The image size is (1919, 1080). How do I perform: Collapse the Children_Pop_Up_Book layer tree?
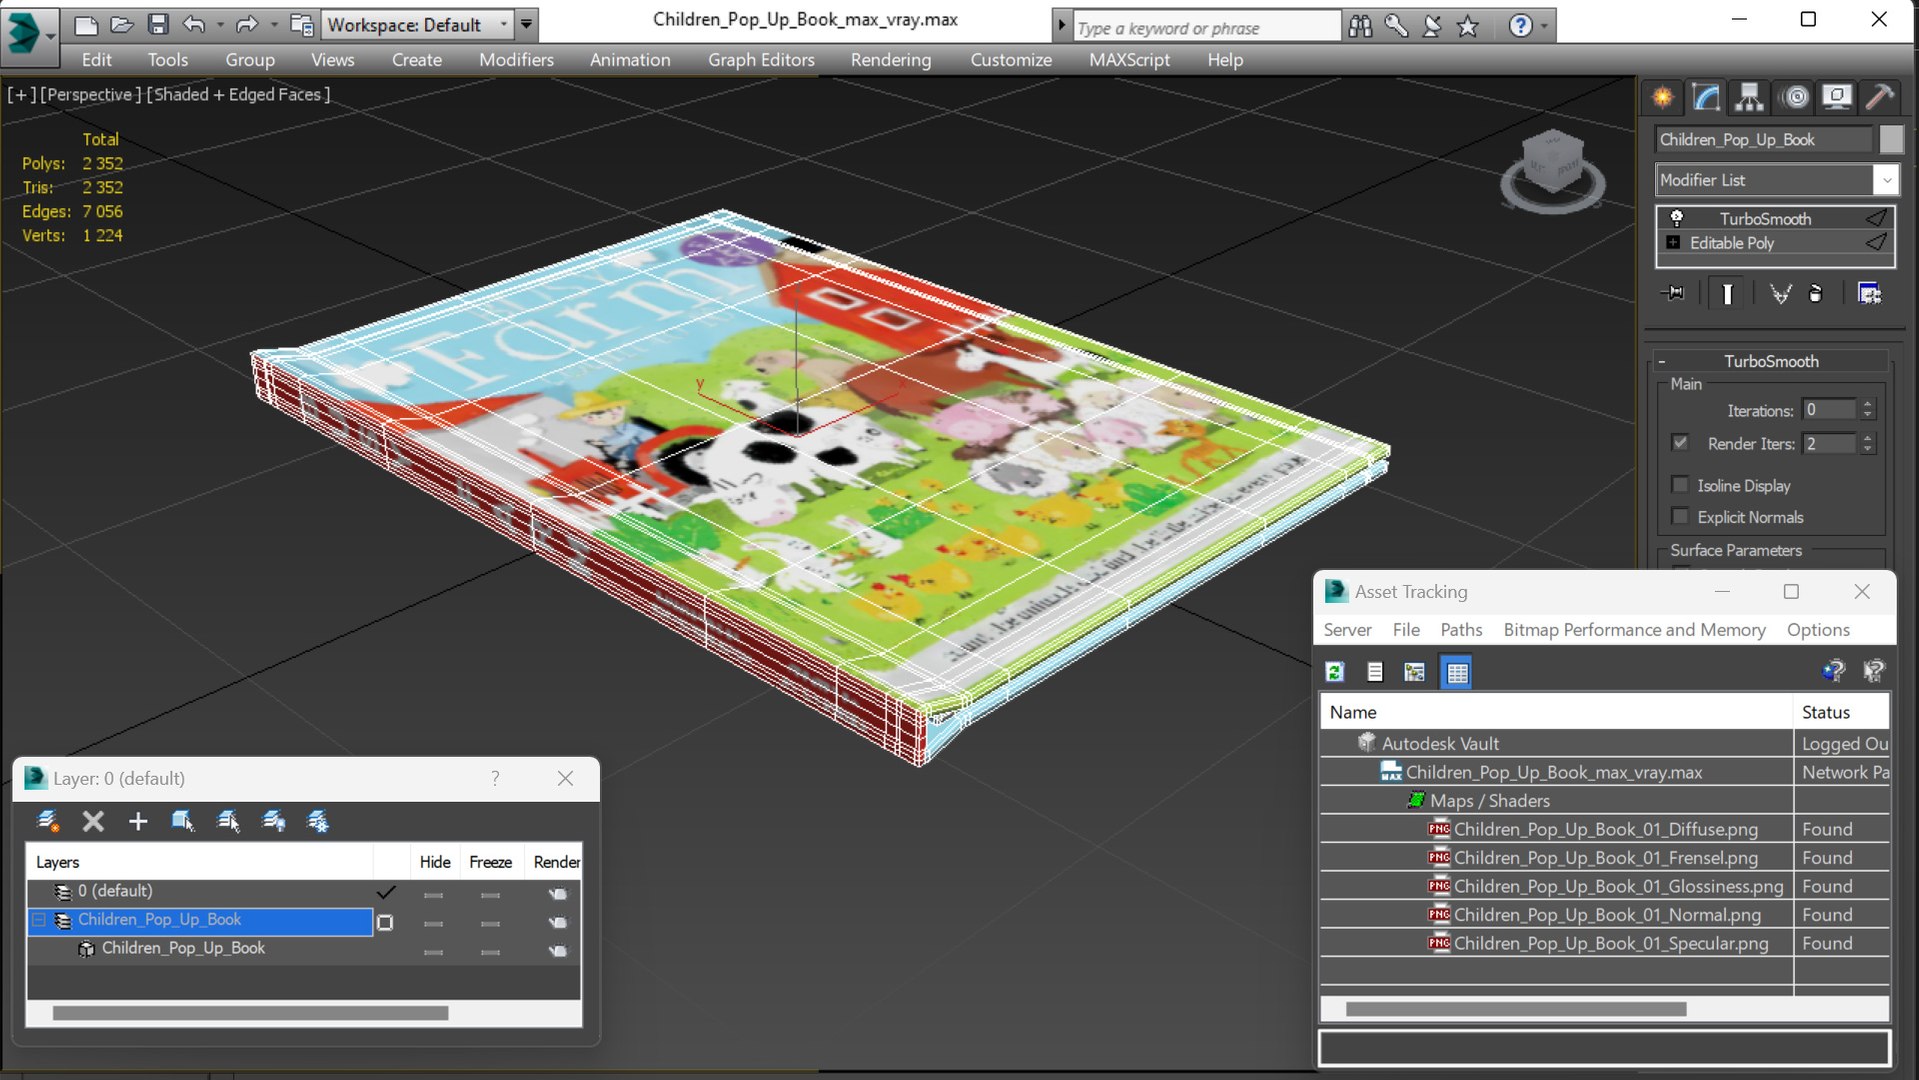point(39,920)
